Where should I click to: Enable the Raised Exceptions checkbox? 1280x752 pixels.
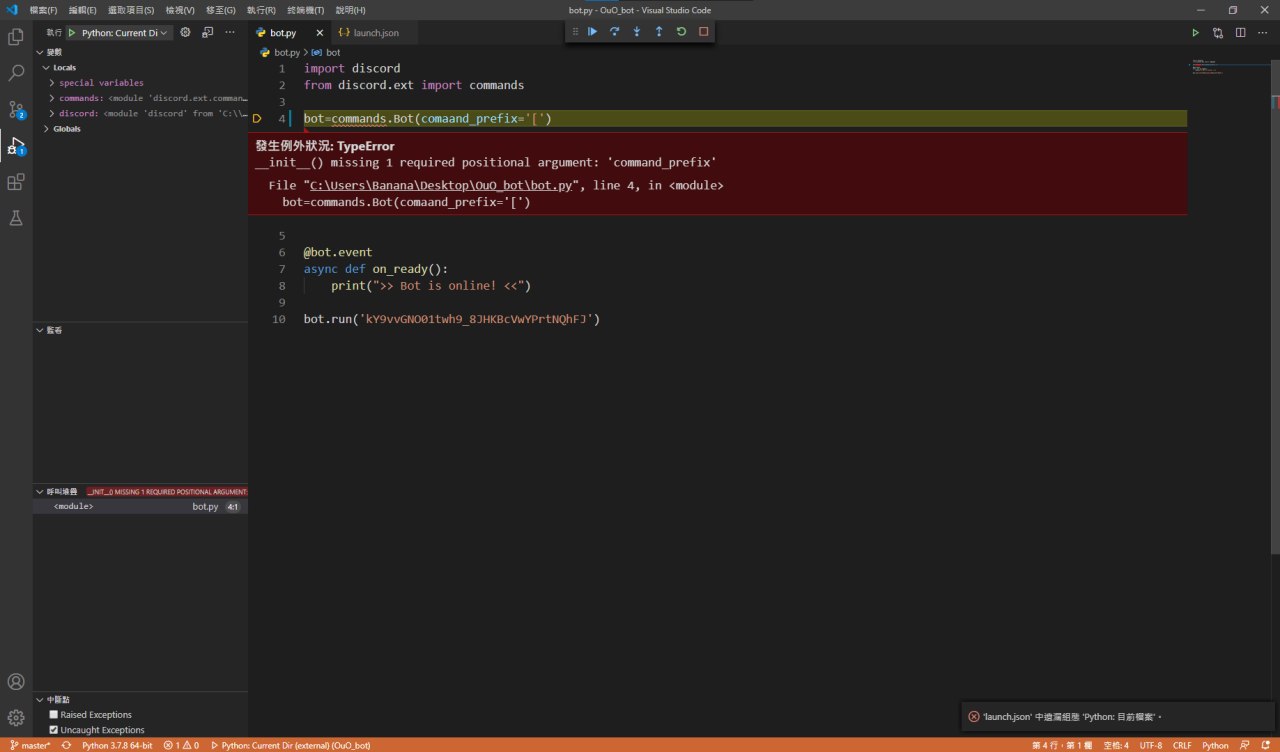click(54, 715)
